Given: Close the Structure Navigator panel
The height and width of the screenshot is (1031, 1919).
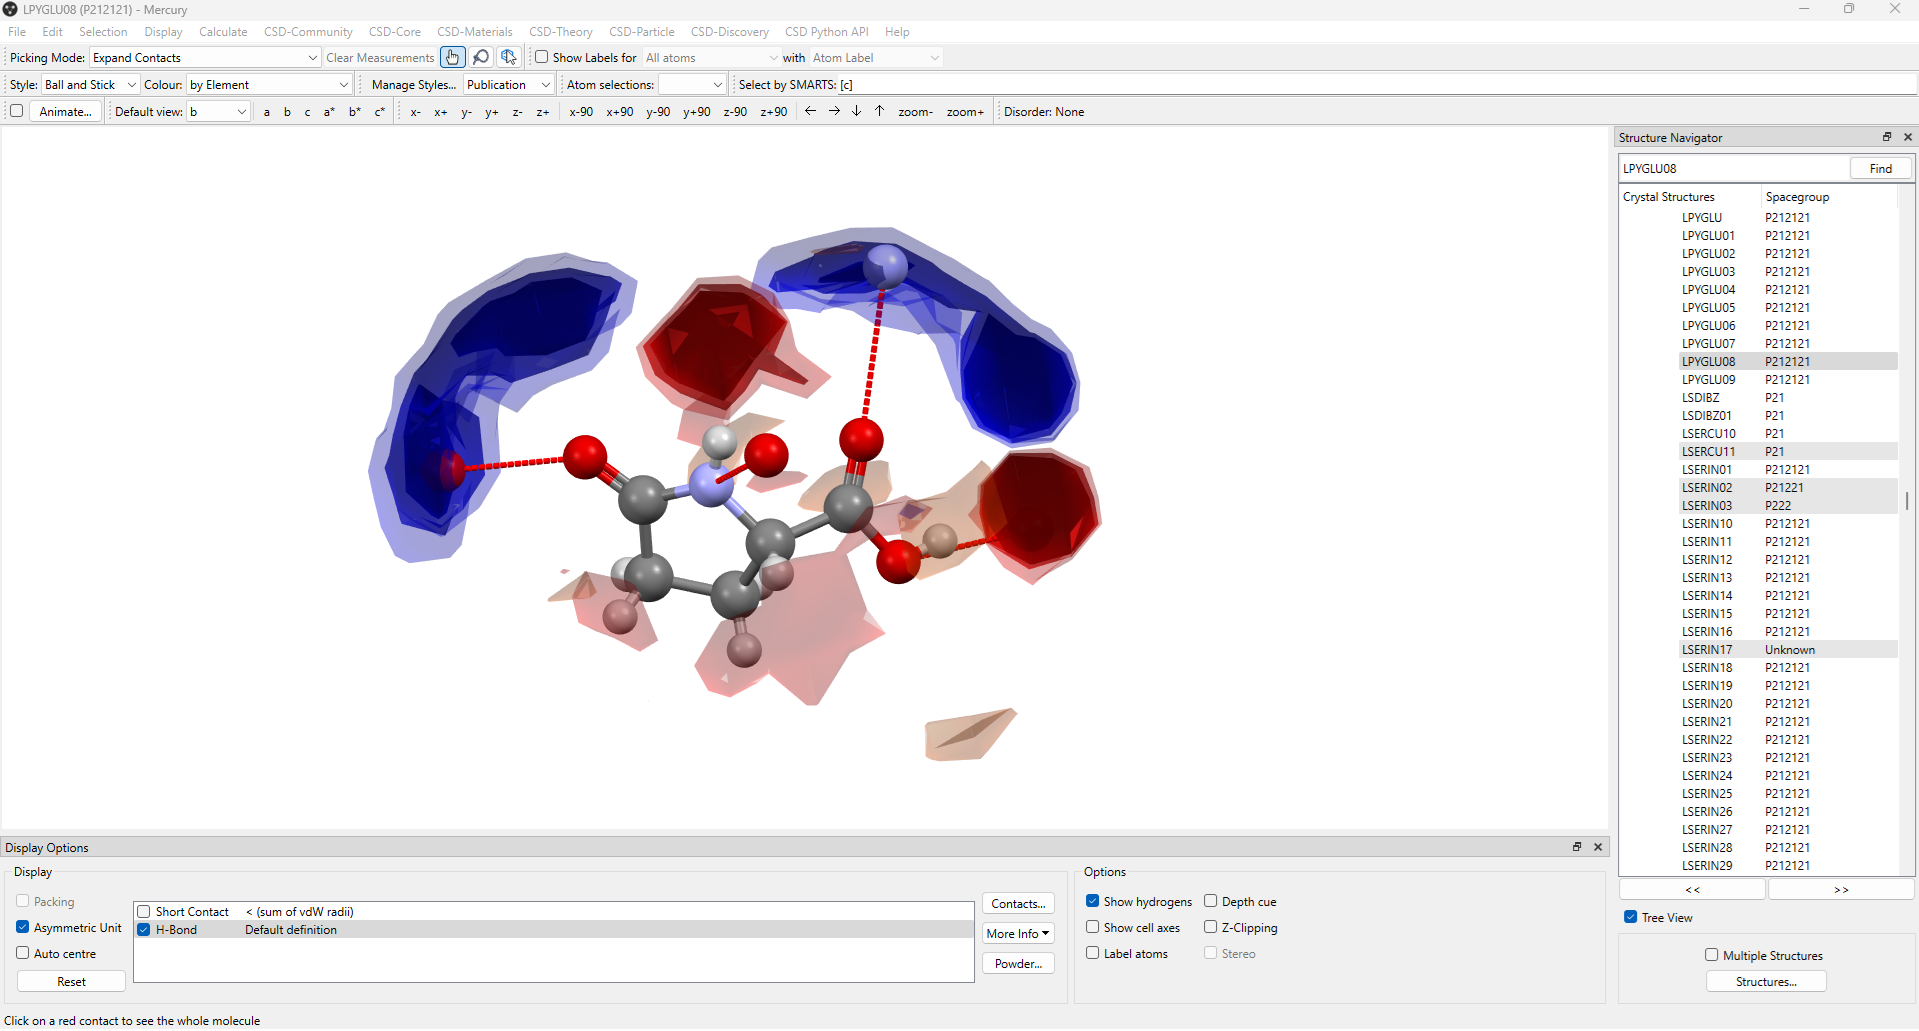Looking at the screenshot, I should (x=1908, y=137).
